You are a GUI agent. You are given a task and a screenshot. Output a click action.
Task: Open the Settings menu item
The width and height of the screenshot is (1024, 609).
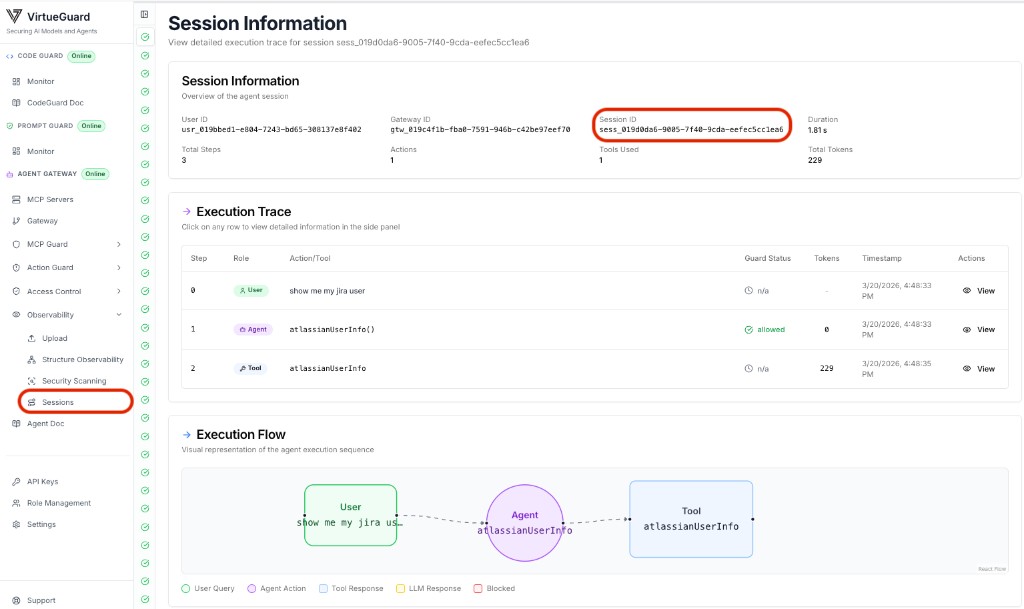coord(17,523)
